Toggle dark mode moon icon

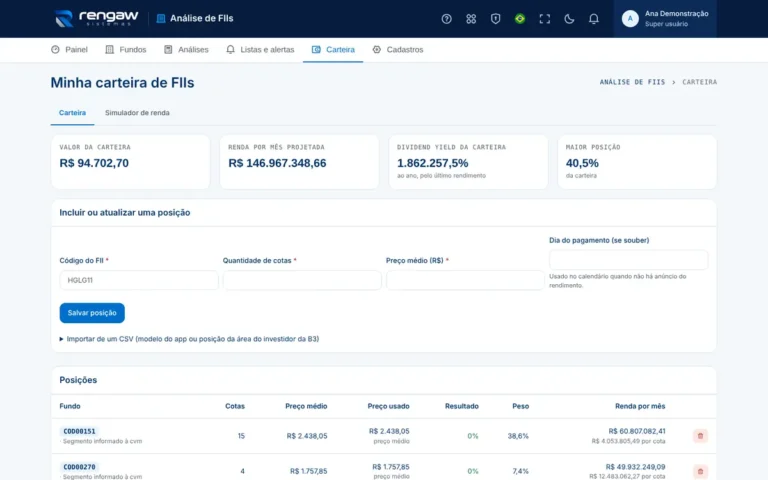pos(569,19)
